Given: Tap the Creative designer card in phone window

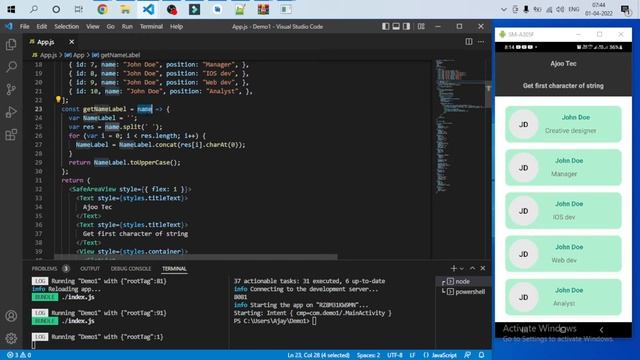Looking at the screenshot, I should (x=563, y=124).
